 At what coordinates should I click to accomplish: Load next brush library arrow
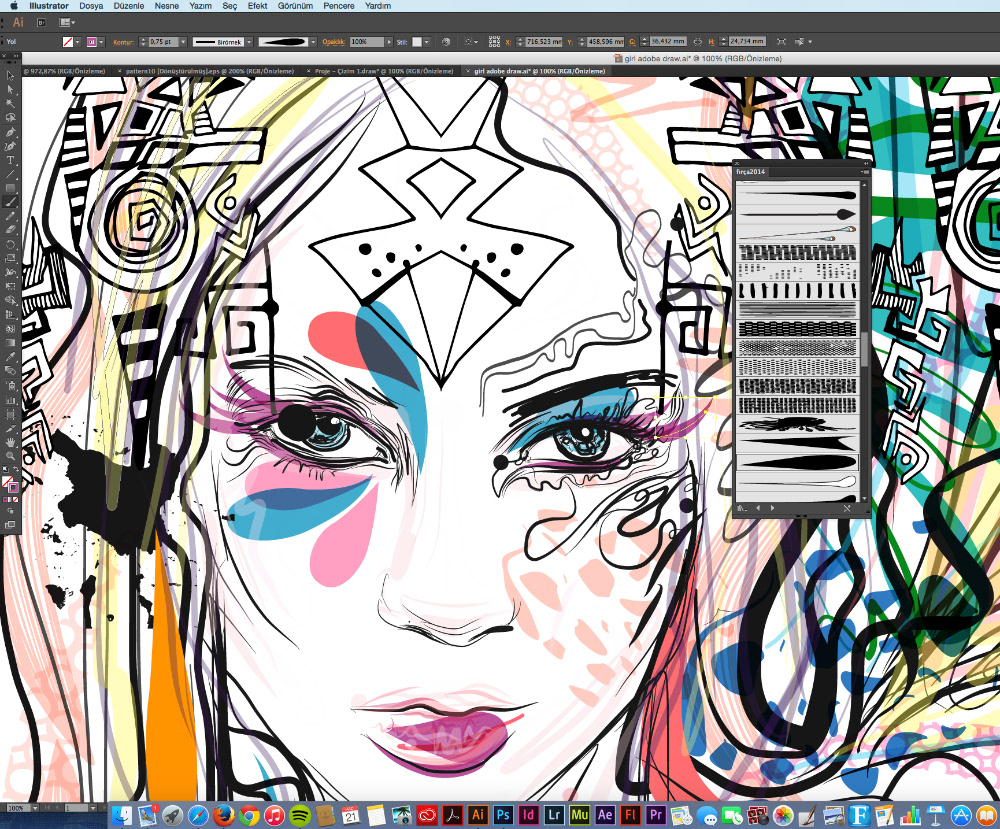772,508
